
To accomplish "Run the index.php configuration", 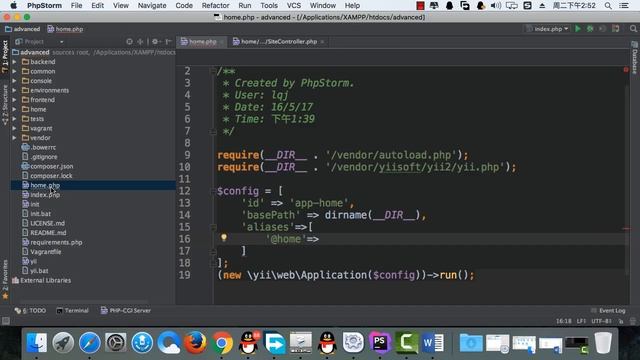I will click(x=578, y=29).
